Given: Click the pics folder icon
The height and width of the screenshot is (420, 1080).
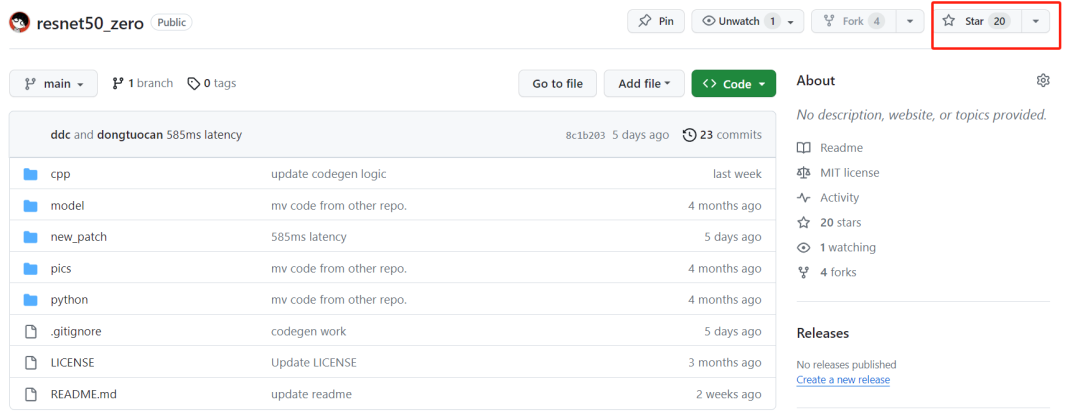Looking at the screenshot, I should 30,269.
